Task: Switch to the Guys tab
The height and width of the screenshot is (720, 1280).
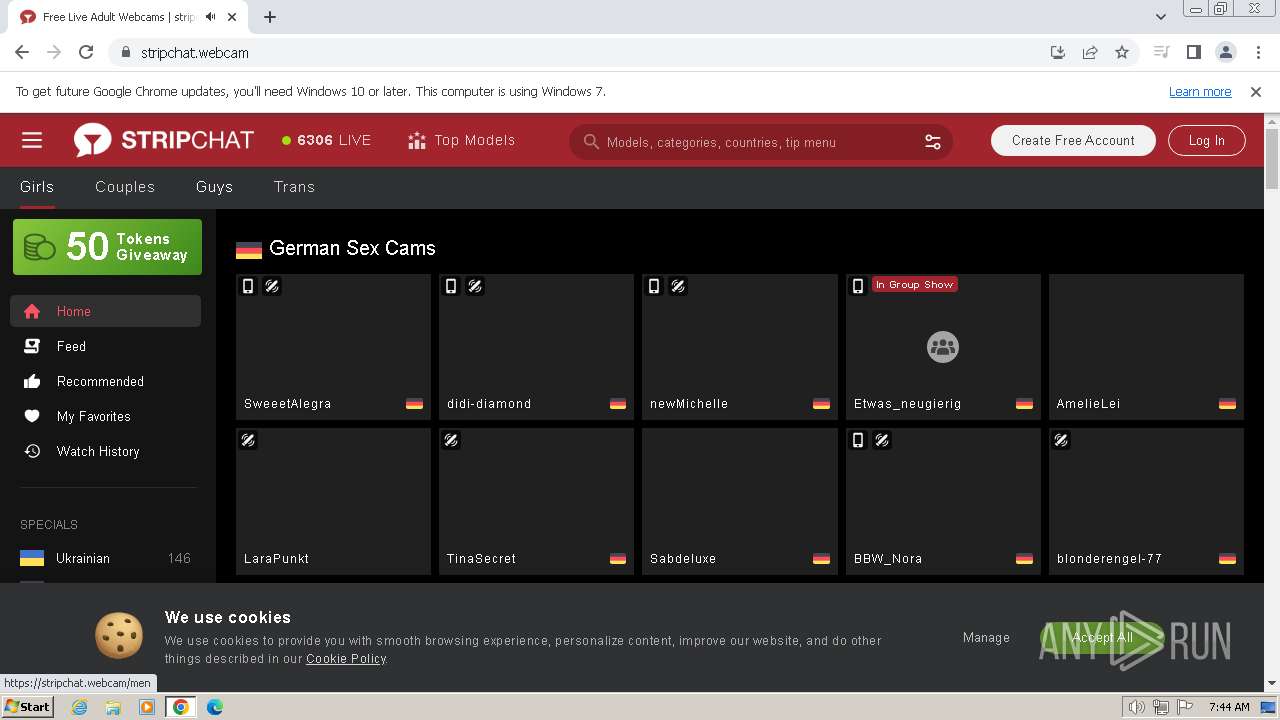Action: pyautogui.click(x=214, y=187)
